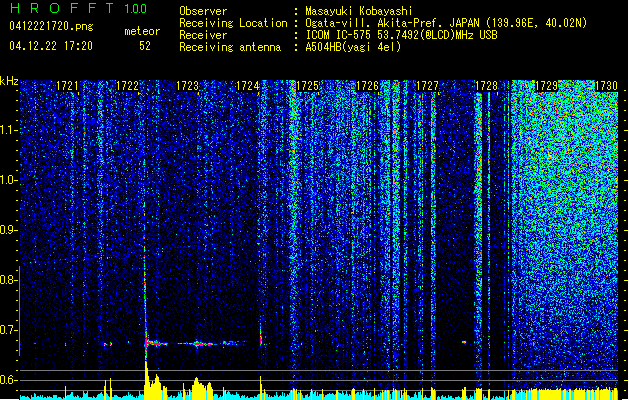Click the yellow 'meteor' label
Viewport: 629px width, 400px height.
pos(142,31)
